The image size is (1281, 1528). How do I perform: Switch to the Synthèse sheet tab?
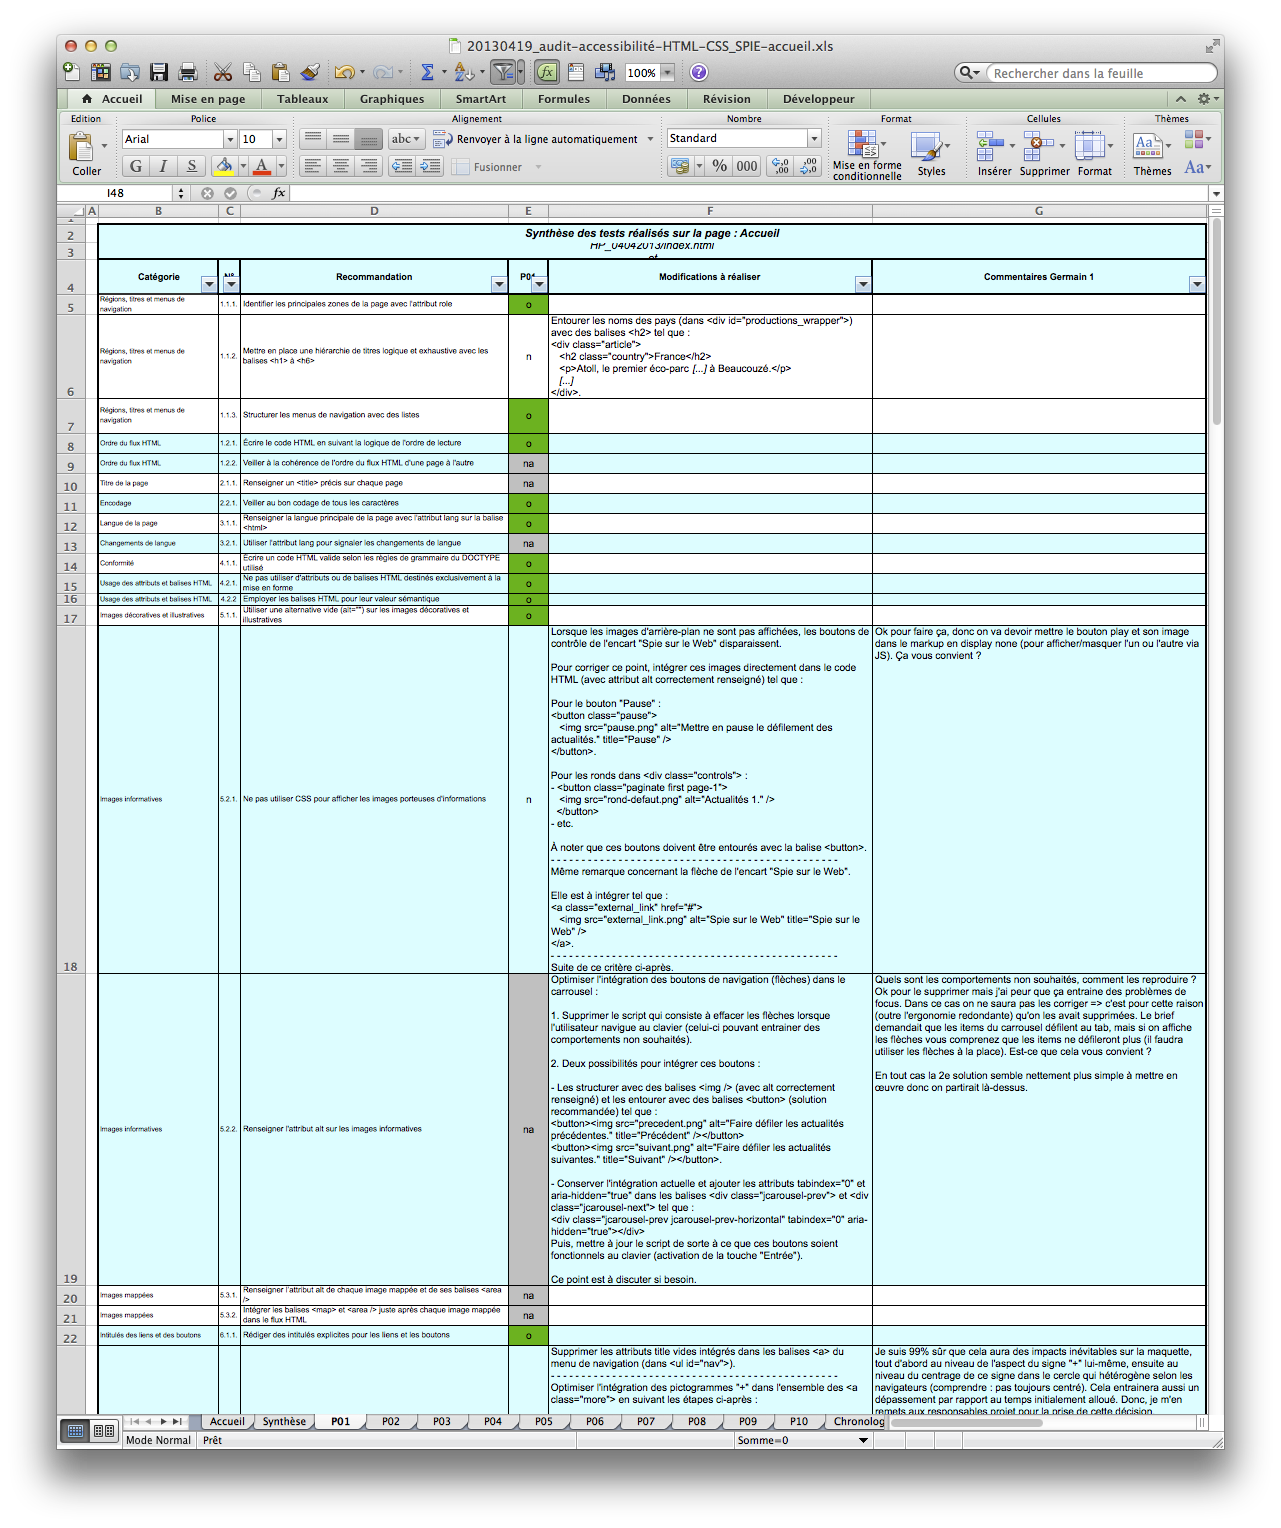click(284, 1421)
